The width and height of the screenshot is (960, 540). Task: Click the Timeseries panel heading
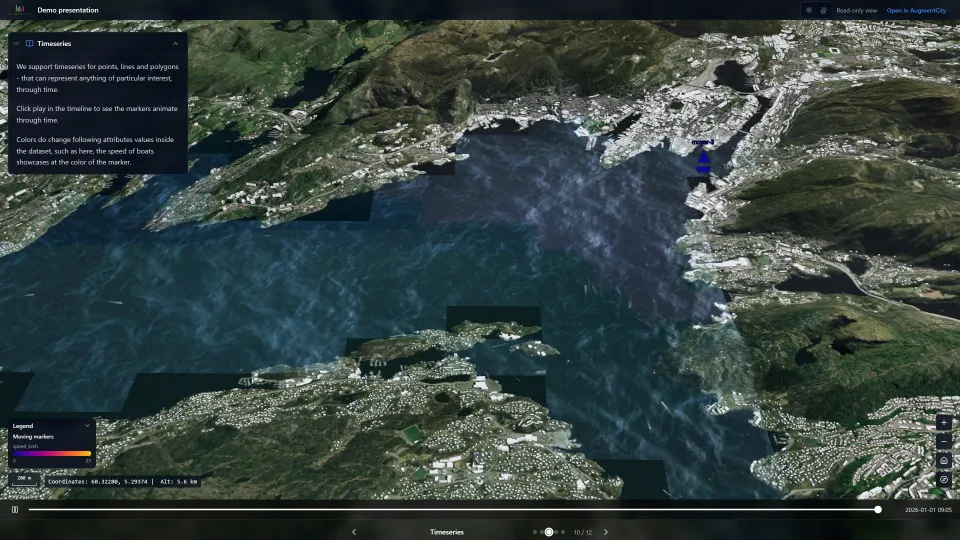[54, 43]
